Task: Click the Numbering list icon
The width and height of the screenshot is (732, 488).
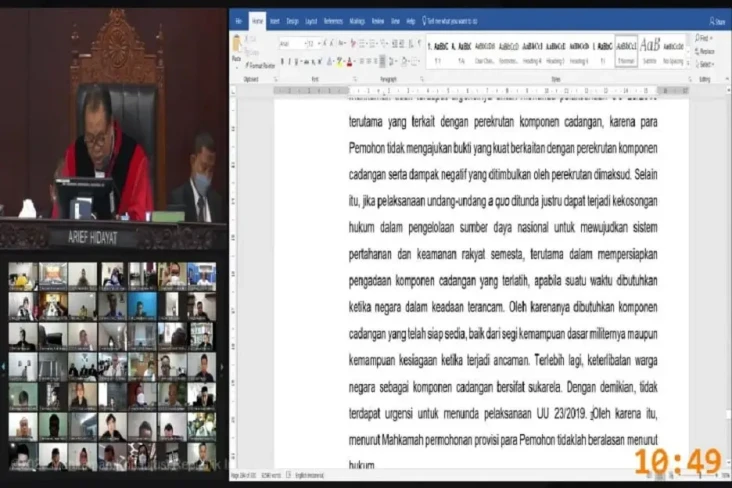Action: (x=373, y=43)
